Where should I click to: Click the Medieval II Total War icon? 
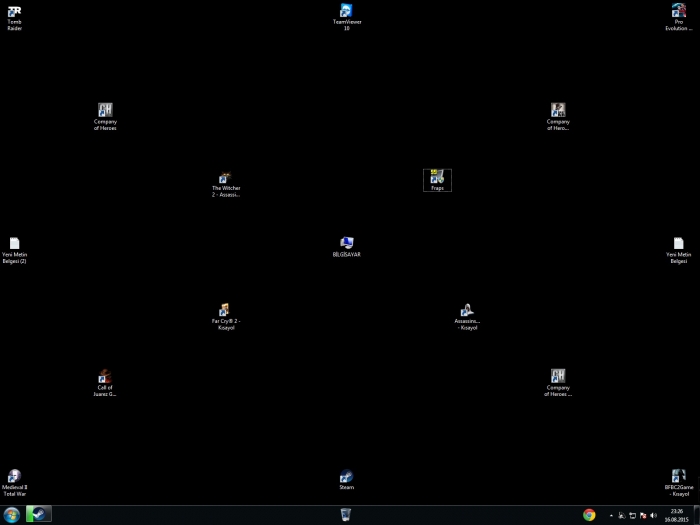click(14, 477)
